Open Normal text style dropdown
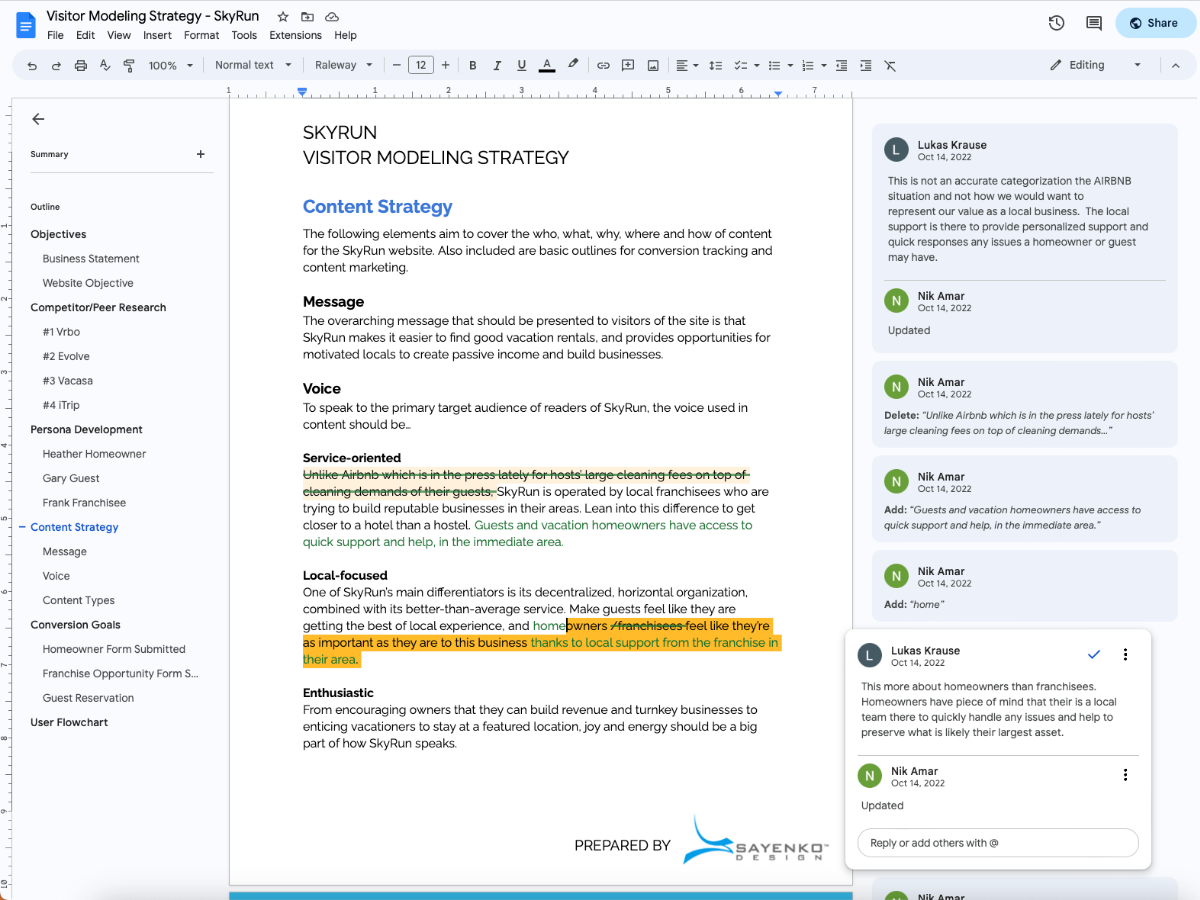 click(254, 65)
